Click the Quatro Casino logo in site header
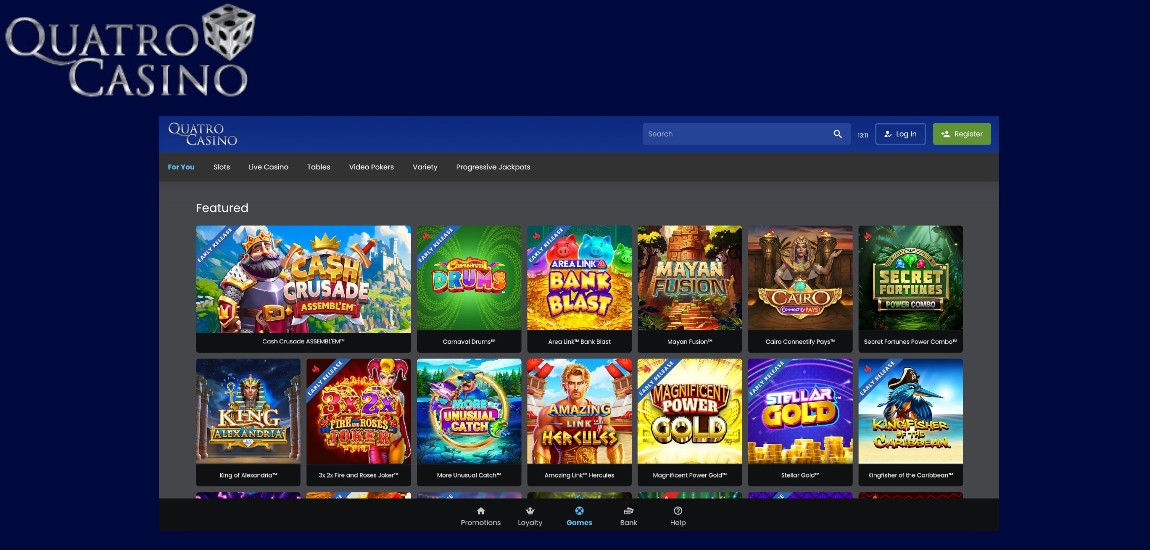1150x550 pixels. [202, 134]
